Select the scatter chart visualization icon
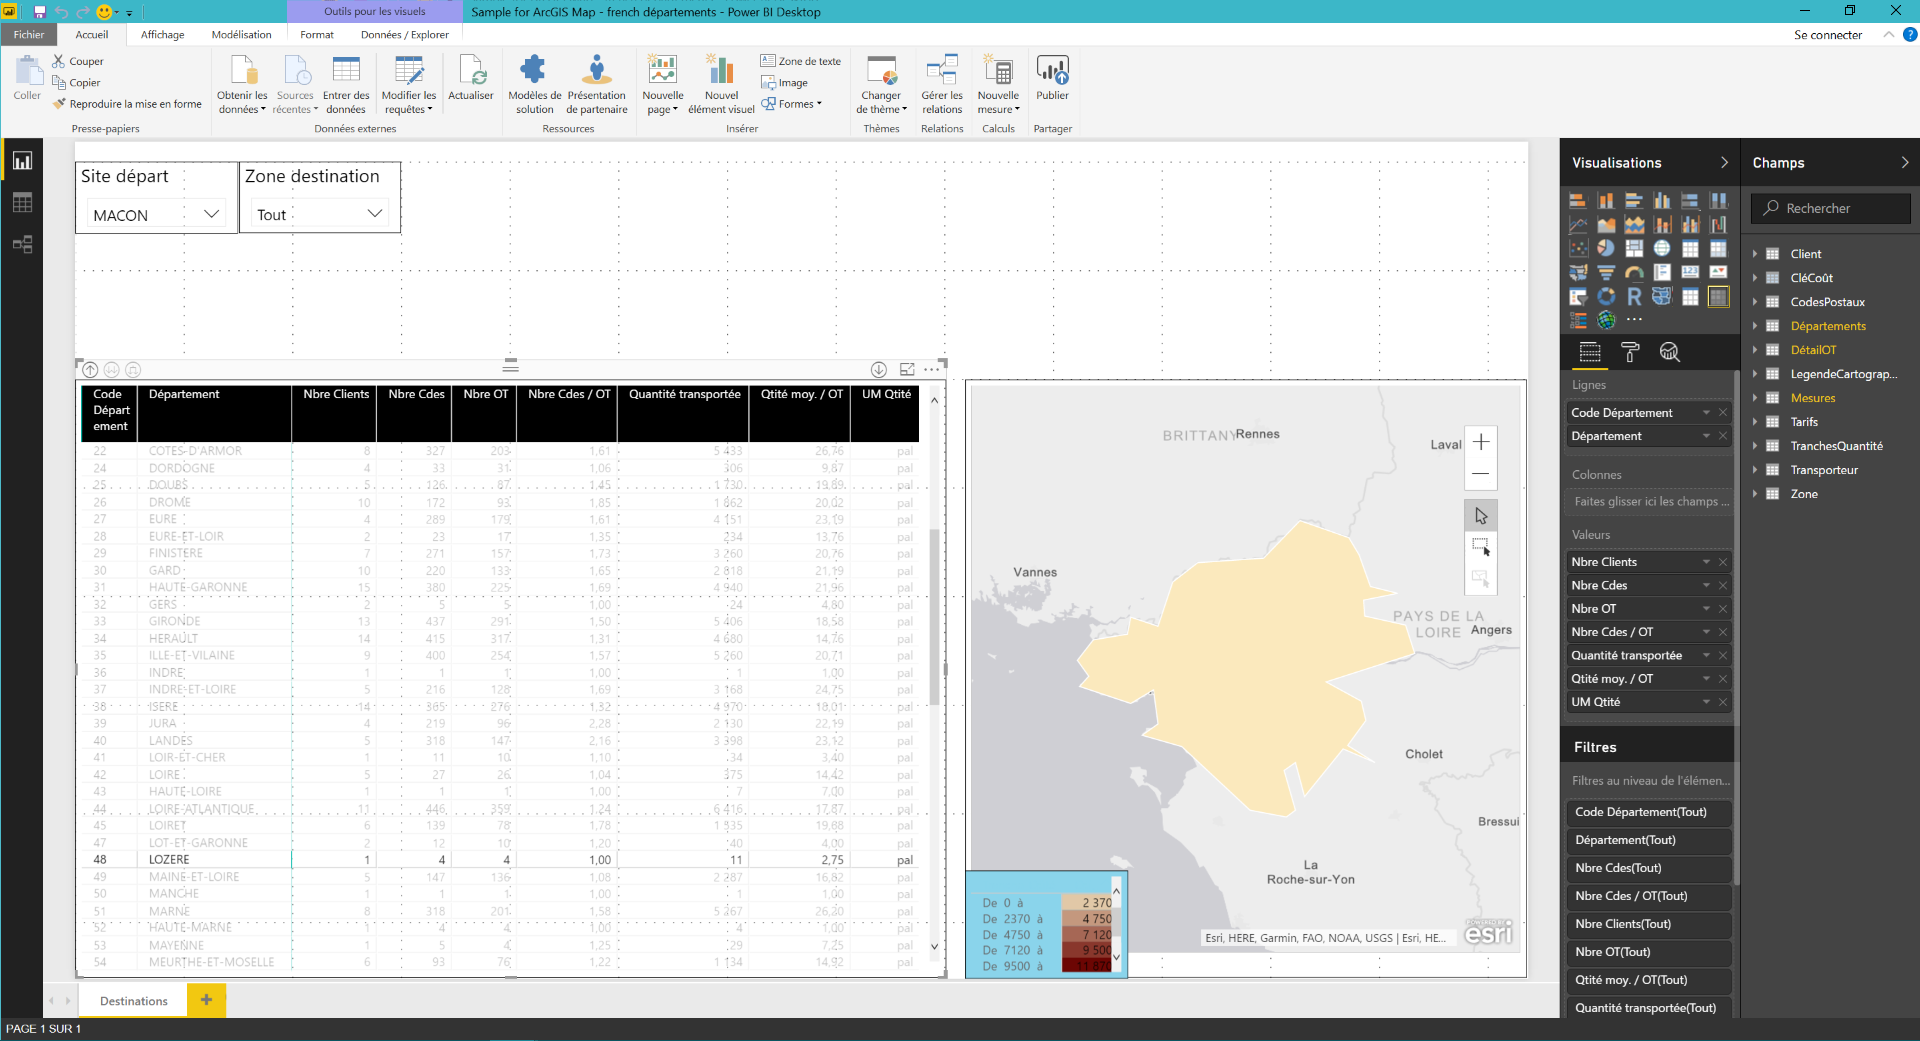The image size is (1920, 1041). [x=1578, y=248]
